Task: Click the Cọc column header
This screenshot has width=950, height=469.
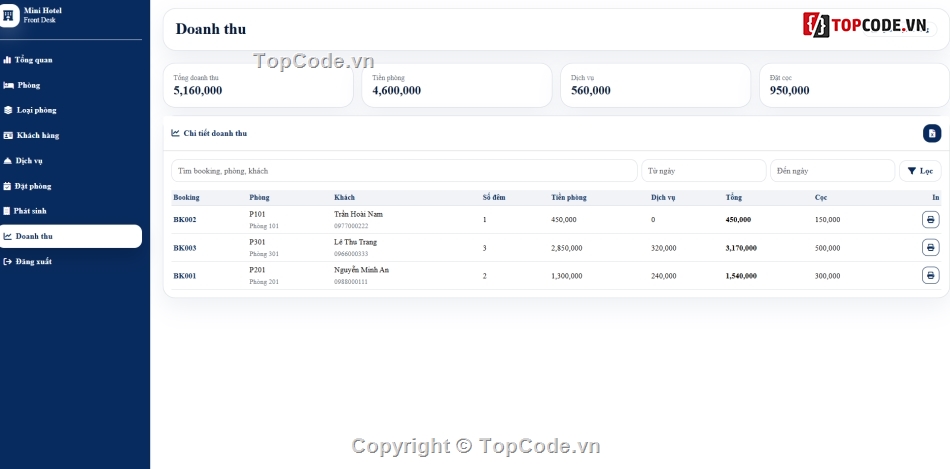Action: (821, 198)
